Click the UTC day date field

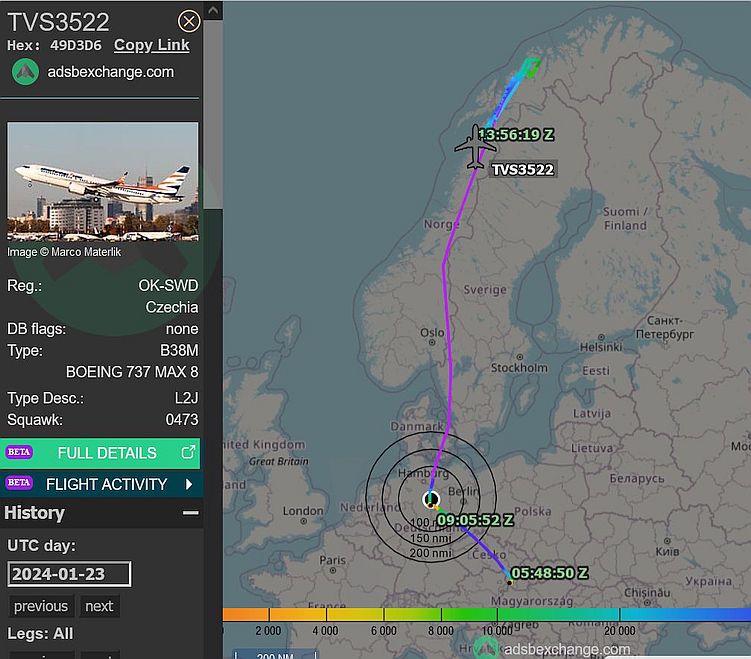tap(69, 574)
